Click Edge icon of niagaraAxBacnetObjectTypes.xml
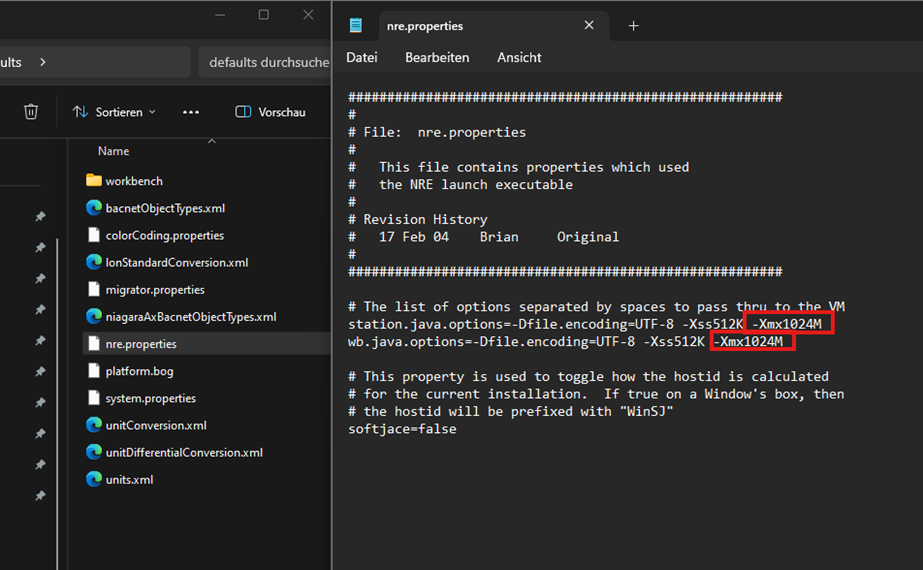 [94, 316]
